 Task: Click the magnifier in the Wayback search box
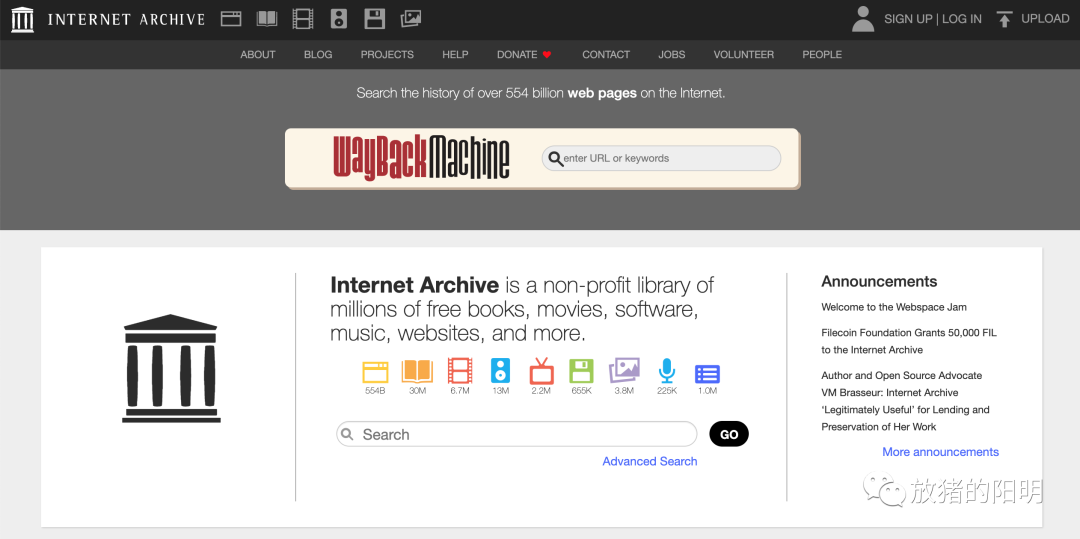click(x=555, y=158)
